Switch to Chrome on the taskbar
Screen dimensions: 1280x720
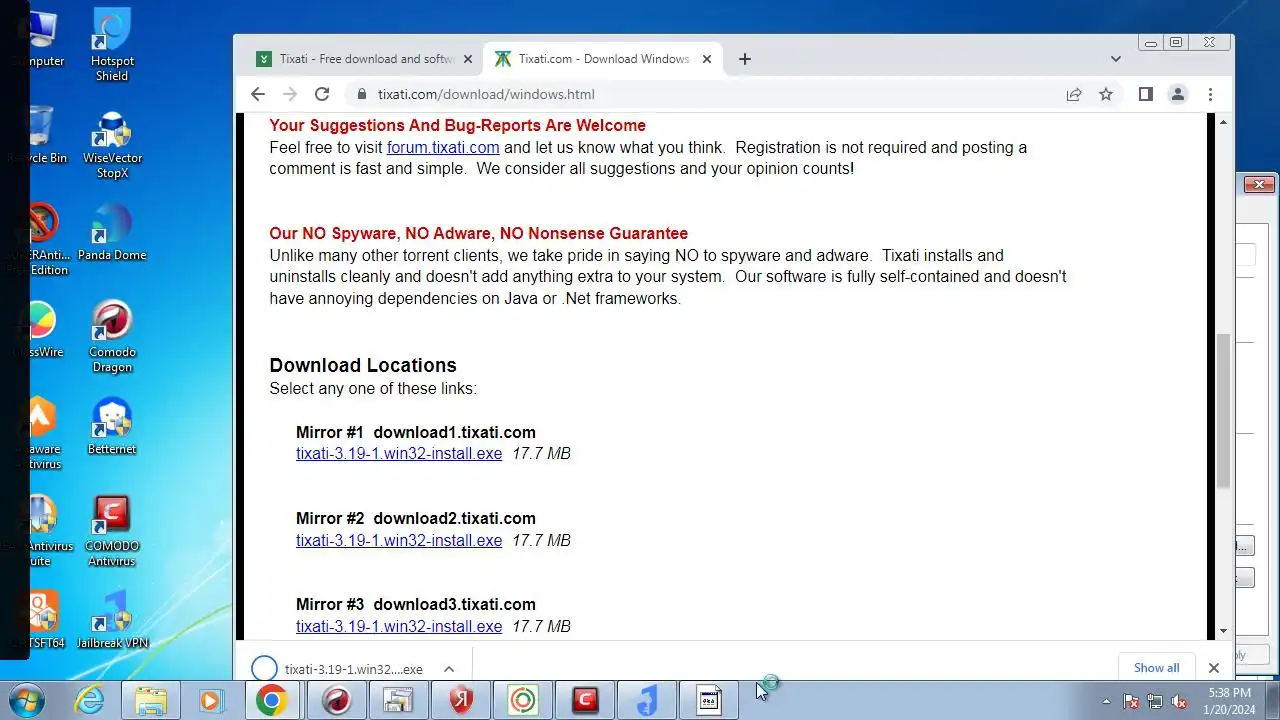pos(271,700)
